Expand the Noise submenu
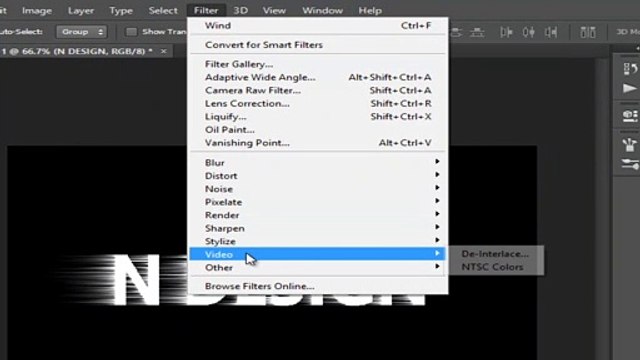Screen dimensions: 640x360 tap(318, 189)
